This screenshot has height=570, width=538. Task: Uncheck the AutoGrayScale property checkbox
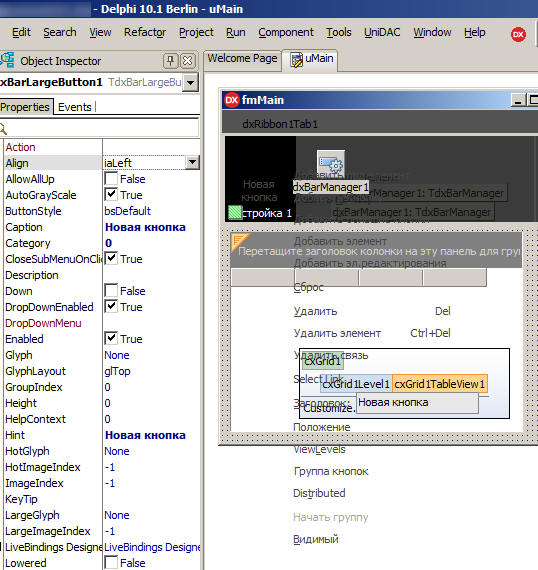pyautogui.click(x=111, y=194)
